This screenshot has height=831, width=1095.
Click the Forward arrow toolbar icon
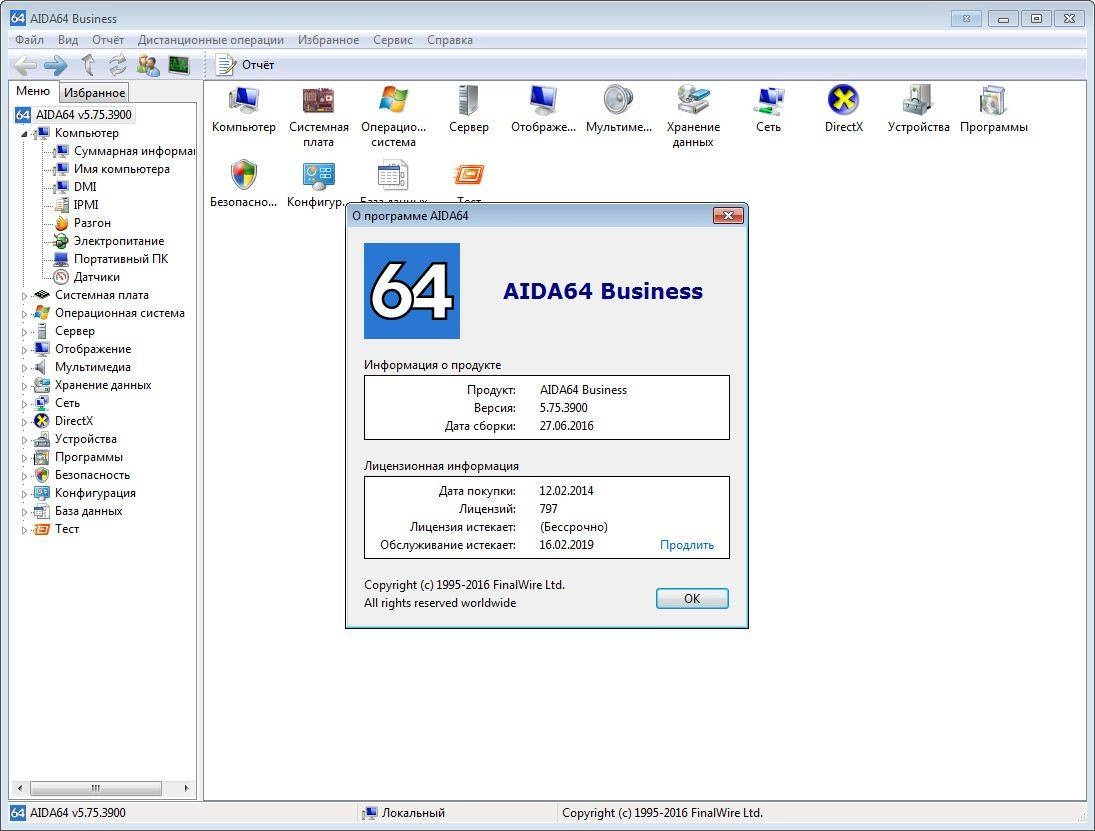point(56,66)
